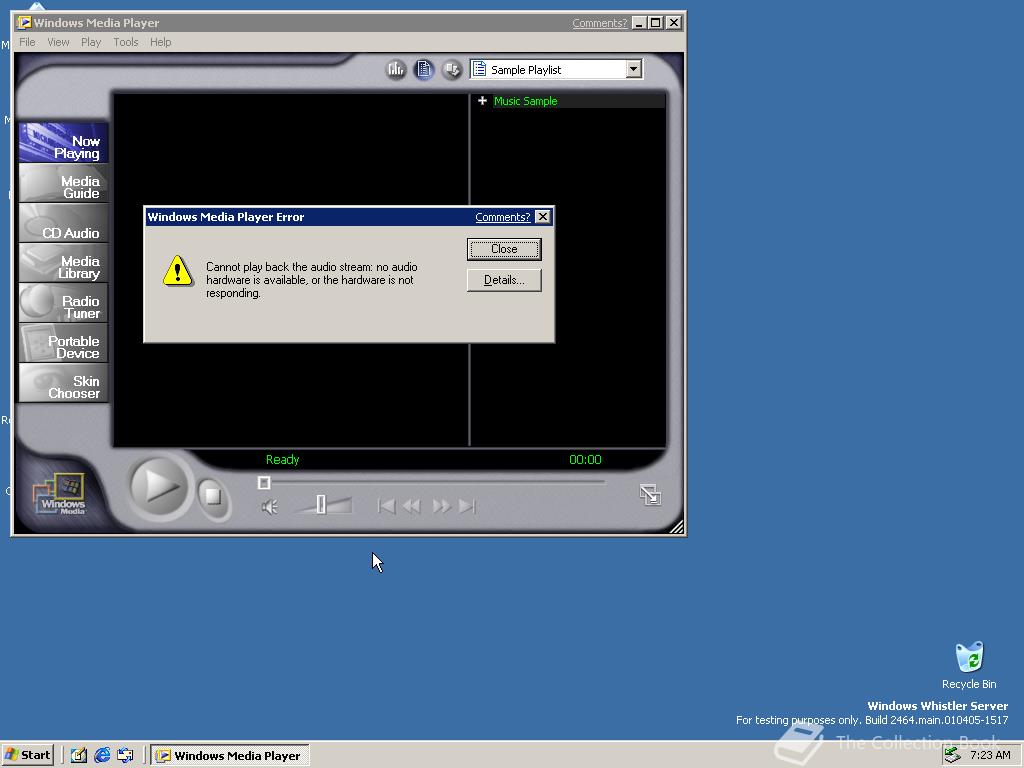Screen dimensions: 1024x768
Task: Maximize the Windows Media Player window
Action: tap(656, 23)
